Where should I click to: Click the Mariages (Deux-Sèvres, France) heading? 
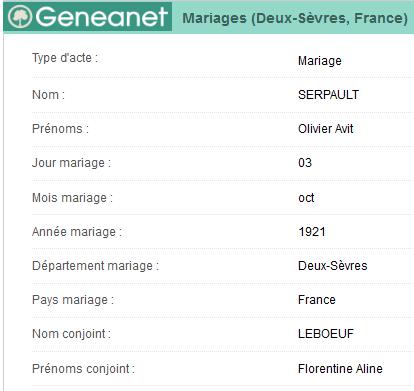pyautogui.click(x=295, y=18)
